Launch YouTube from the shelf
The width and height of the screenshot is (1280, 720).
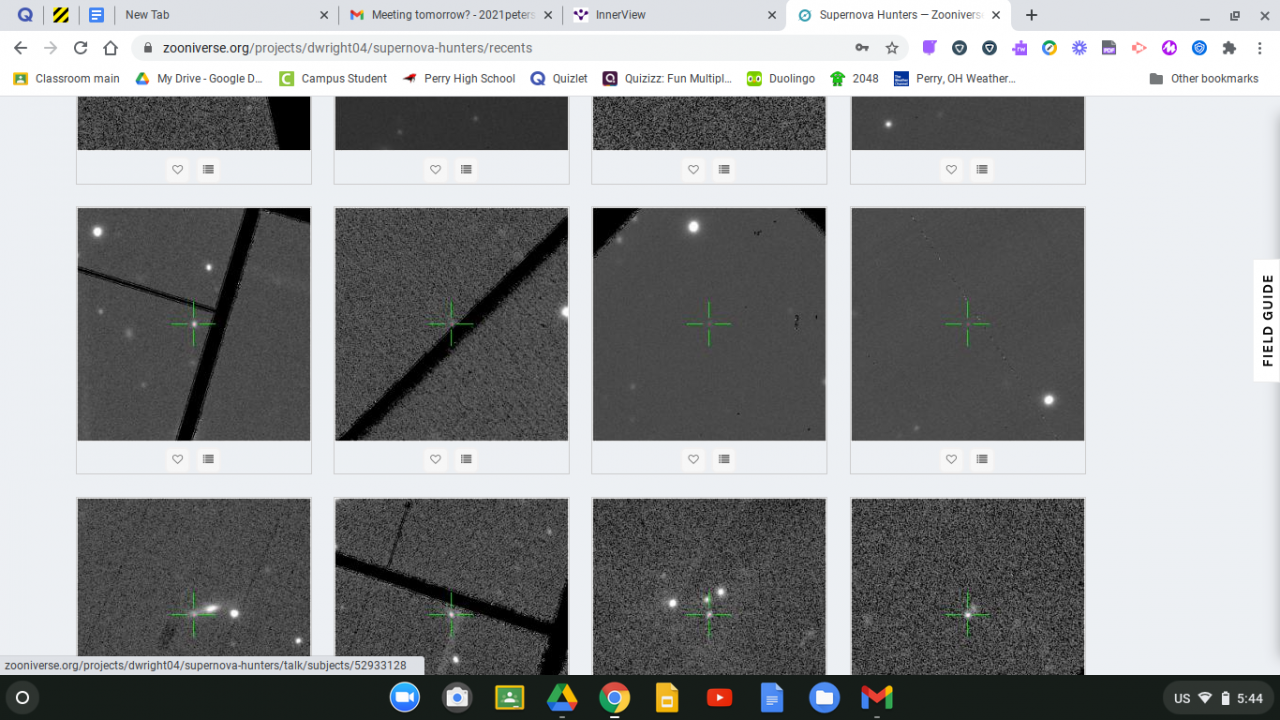pyautogui.click(x=719, y=697)
